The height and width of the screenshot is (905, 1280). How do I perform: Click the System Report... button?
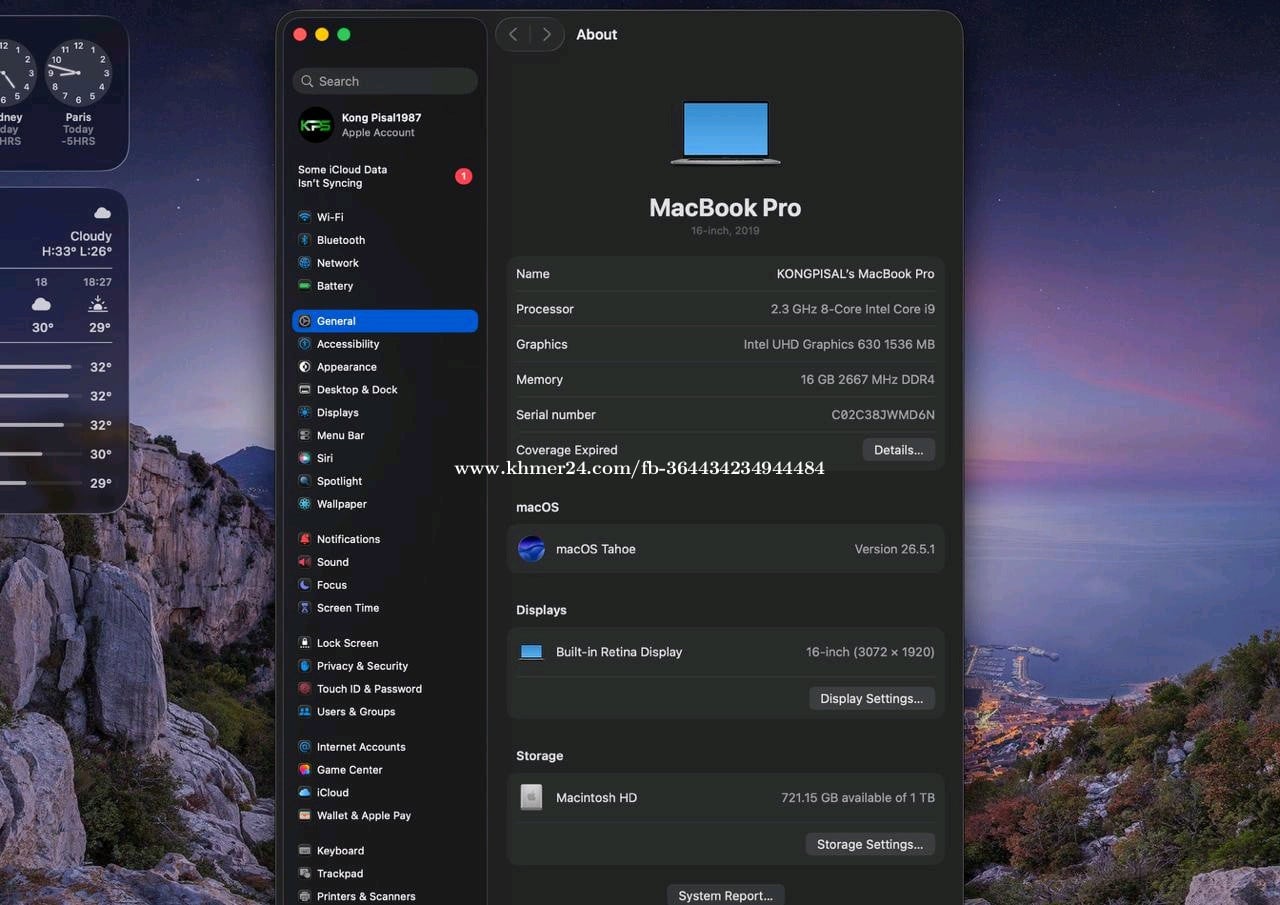pos(726,895)
